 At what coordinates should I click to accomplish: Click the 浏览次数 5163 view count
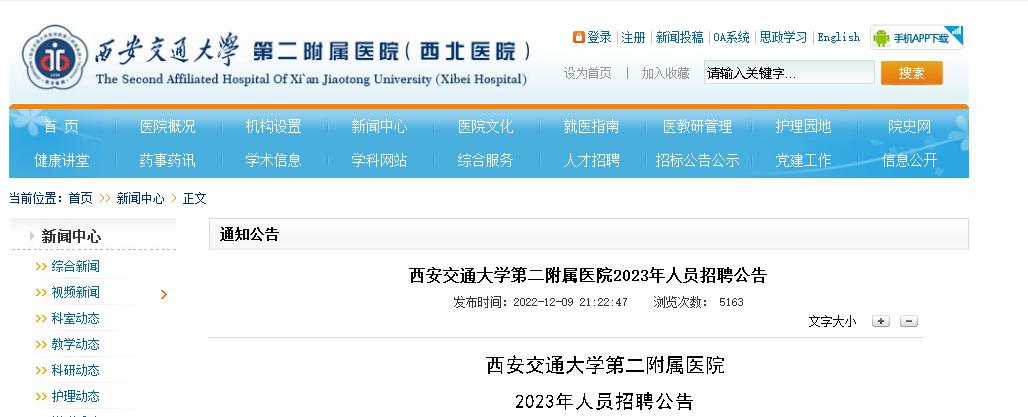click(698, 302)
